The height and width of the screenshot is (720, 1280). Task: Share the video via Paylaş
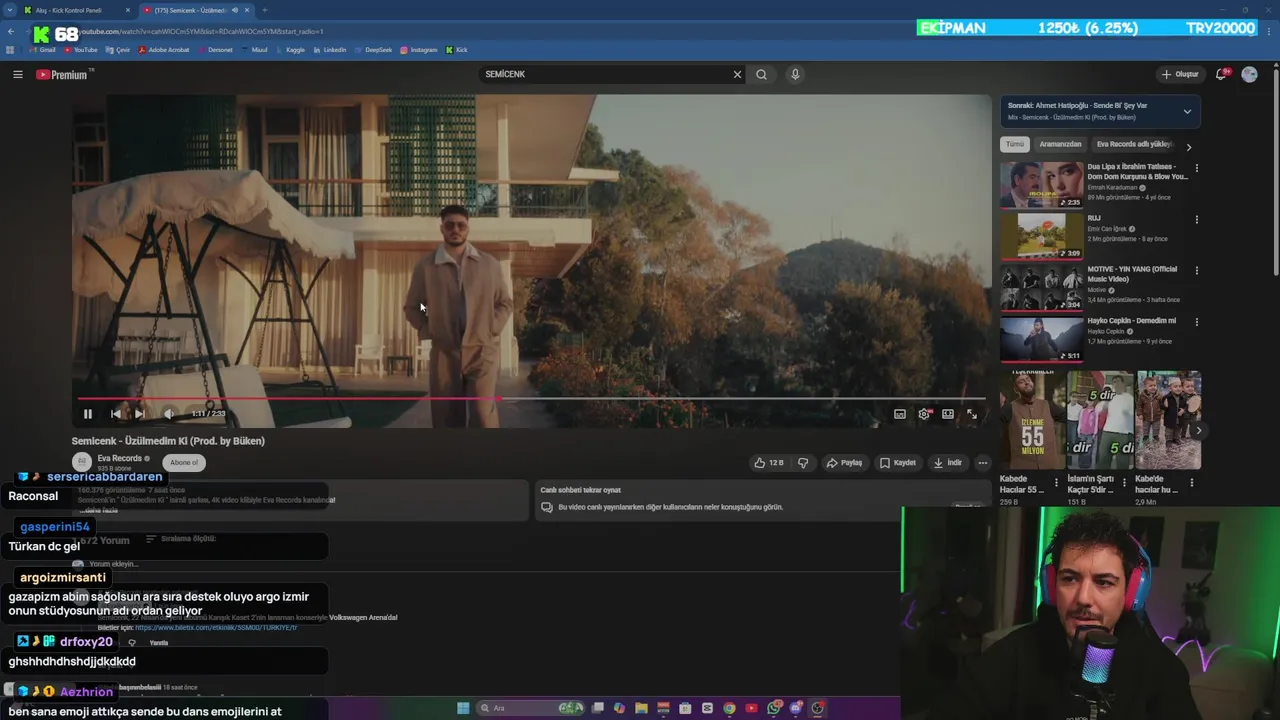click(x=844, y=463)
